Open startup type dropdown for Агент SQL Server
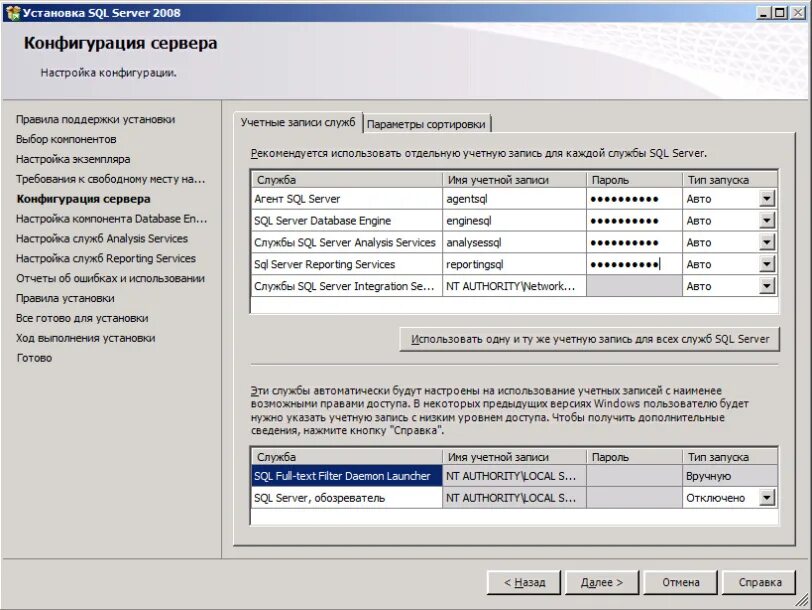 tap(766, 198)
